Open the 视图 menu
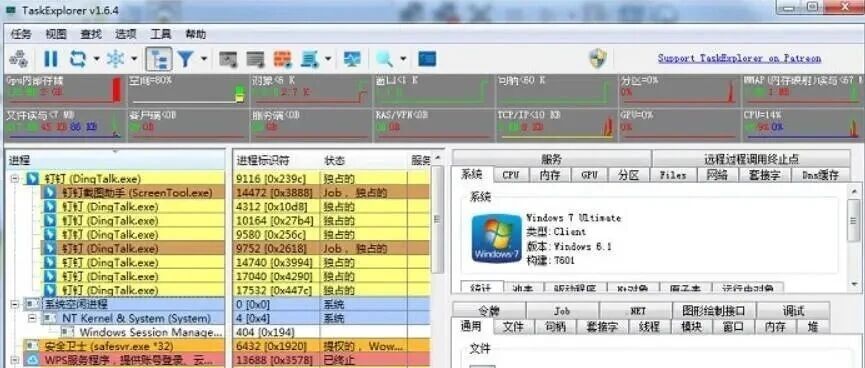The height and width of the screenshot is (368, 865). click(56, 34)
